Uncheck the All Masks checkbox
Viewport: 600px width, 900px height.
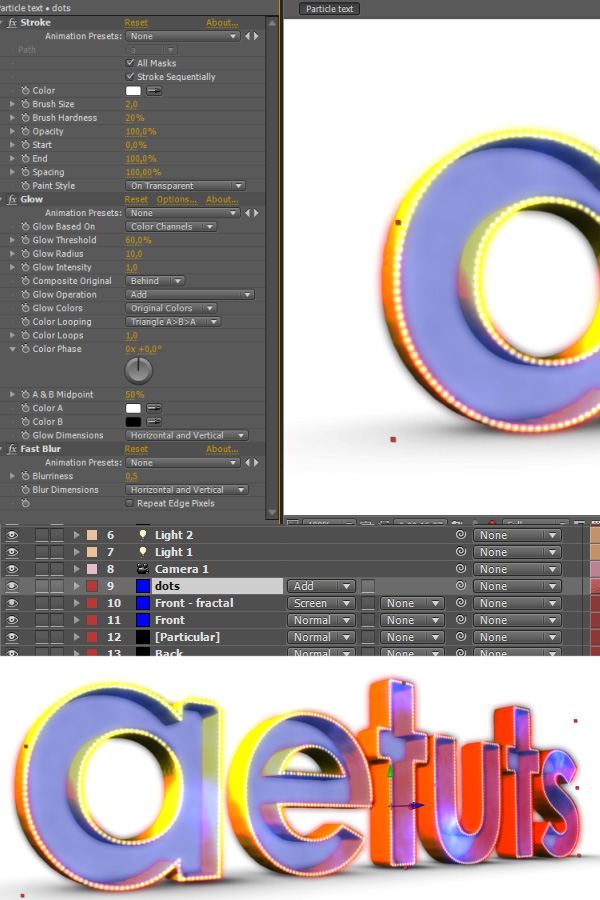(x=130, y=63)
